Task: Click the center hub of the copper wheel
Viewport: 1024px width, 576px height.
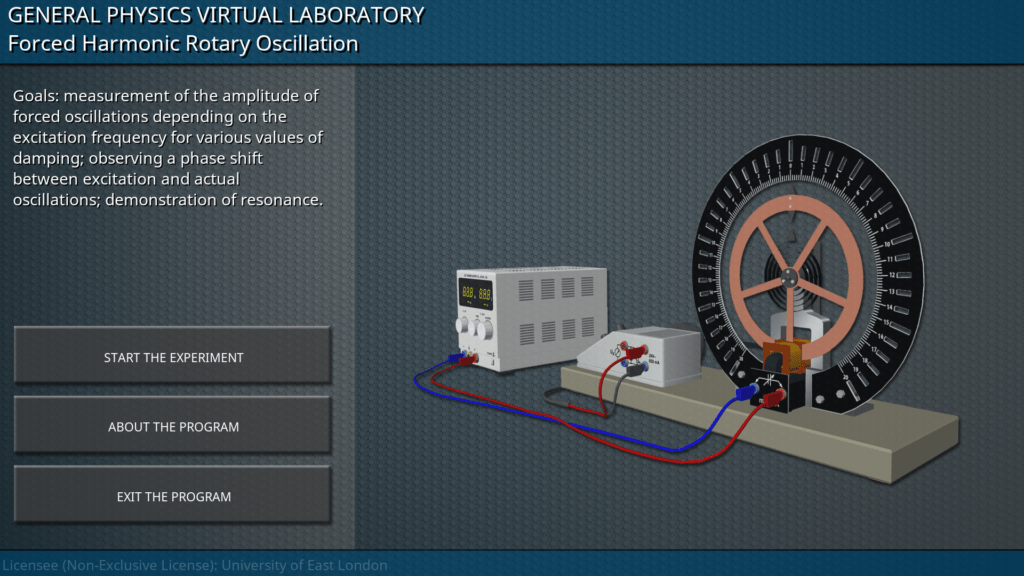Action: (789, 278)
